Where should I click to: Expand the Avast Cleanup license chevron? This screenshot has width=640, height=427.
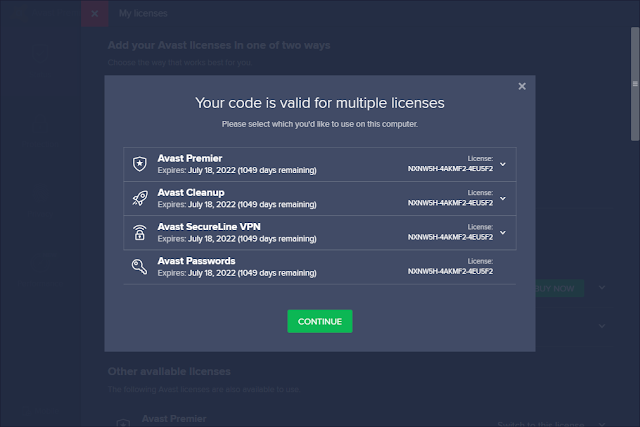[502, 198]
